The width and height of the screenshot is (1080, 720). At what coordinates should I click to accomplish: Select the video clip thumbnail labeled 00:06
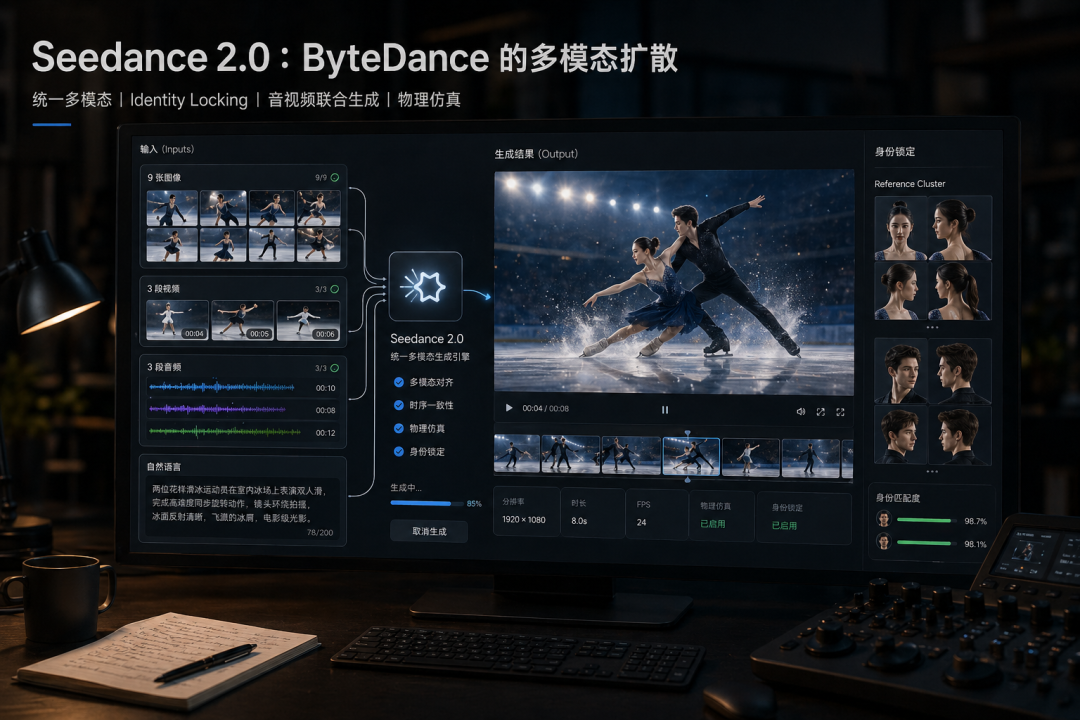308,320
